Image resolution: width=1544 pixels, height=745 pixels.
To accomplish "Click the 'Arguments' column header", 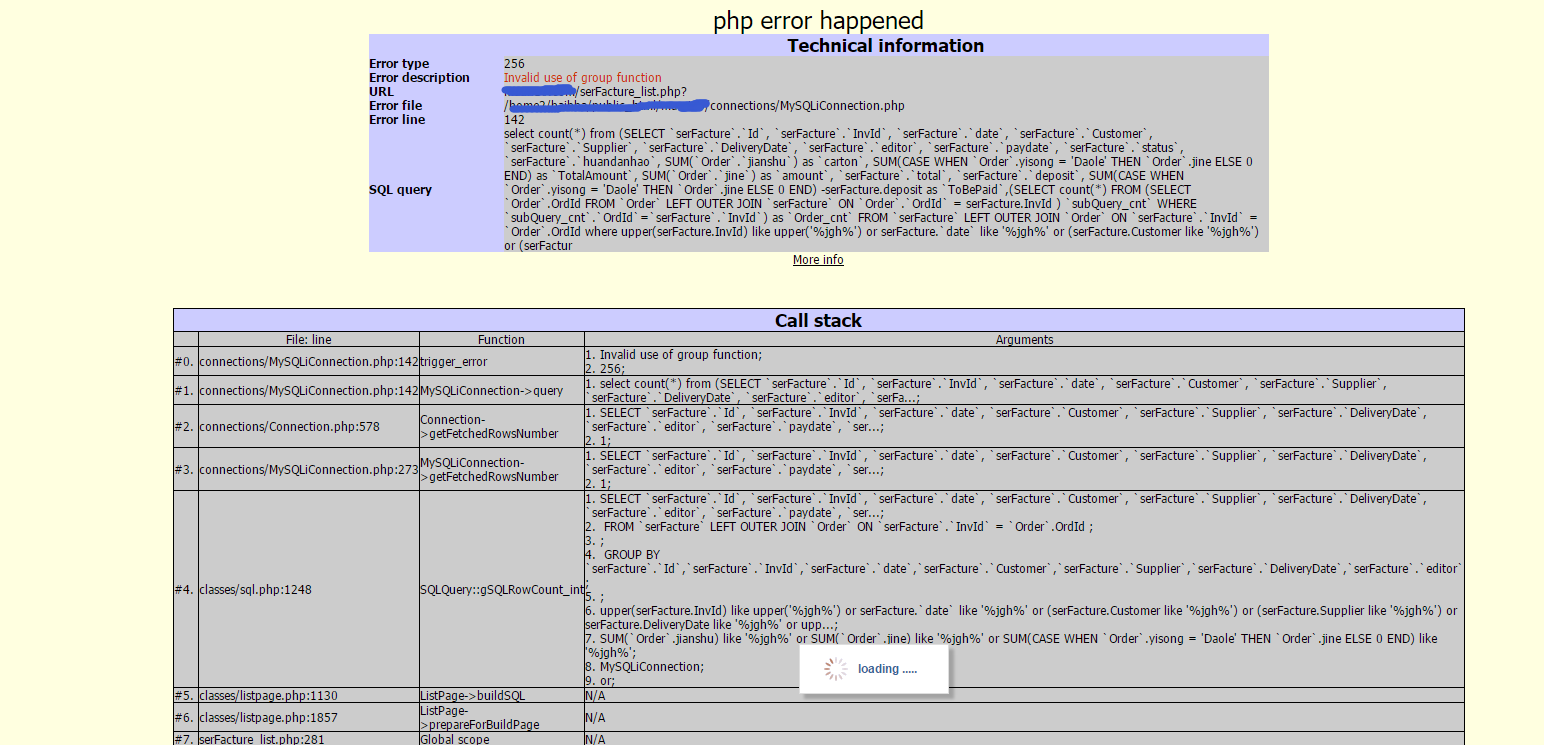I will coord(1024,340).
